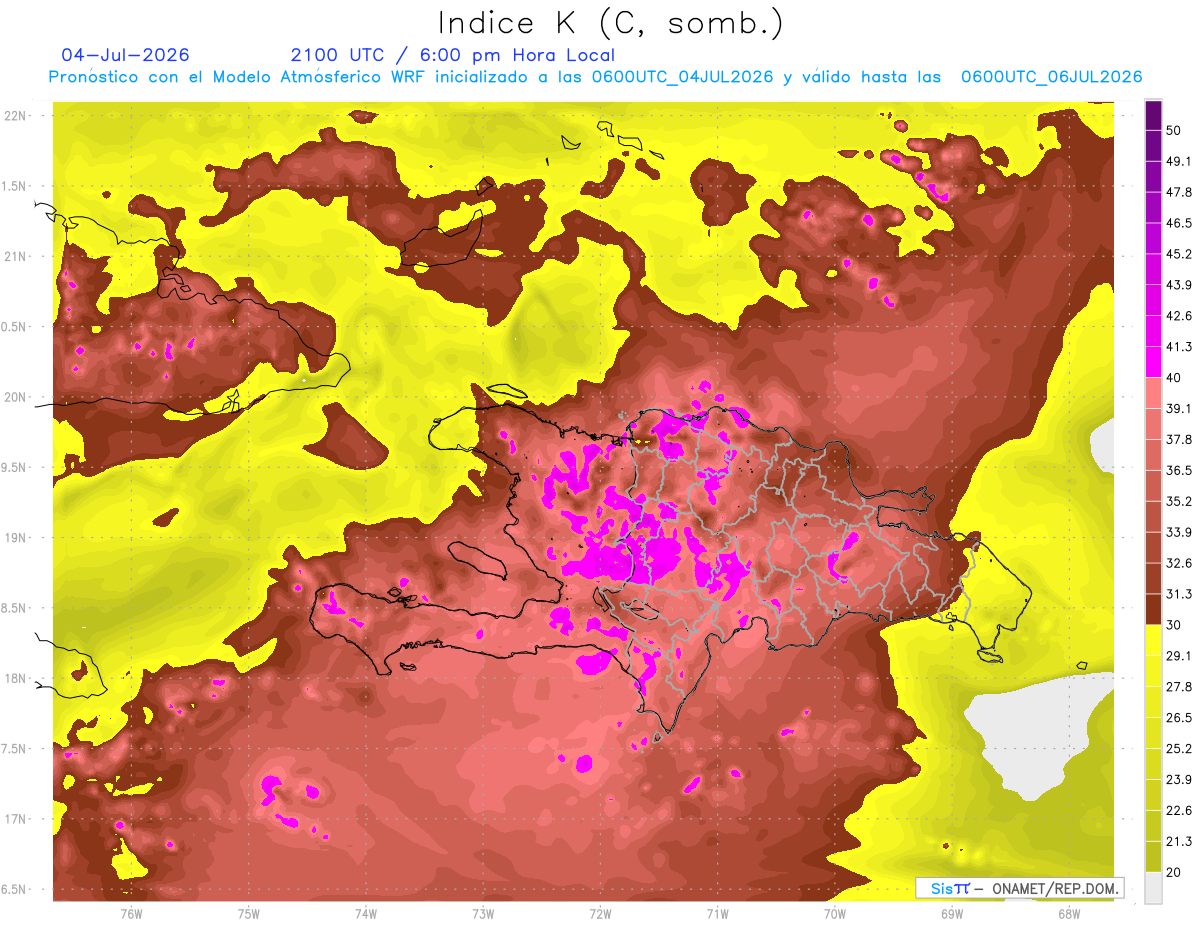
Task: Click the colorbar label "27.8"
Action: 1179,686
